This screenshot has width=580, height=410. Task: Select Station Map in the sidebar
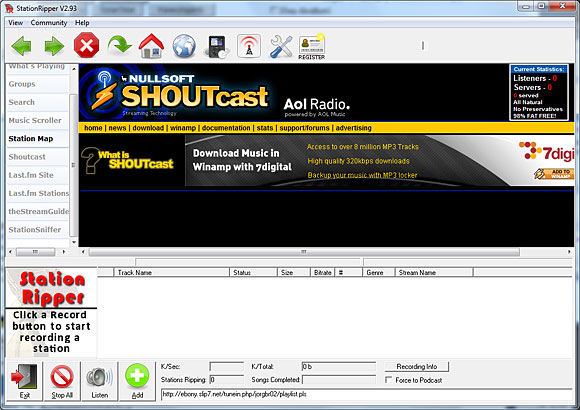31,139
